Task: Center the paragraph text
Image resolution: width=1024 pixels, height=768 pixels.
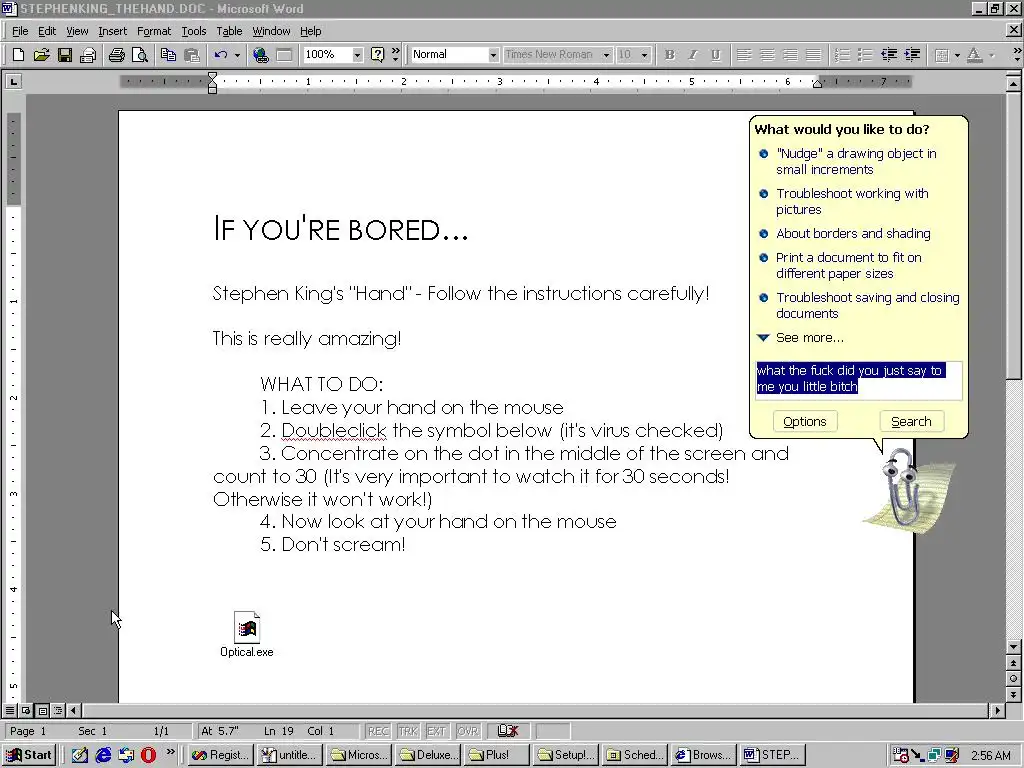Action: pos(767,55)
